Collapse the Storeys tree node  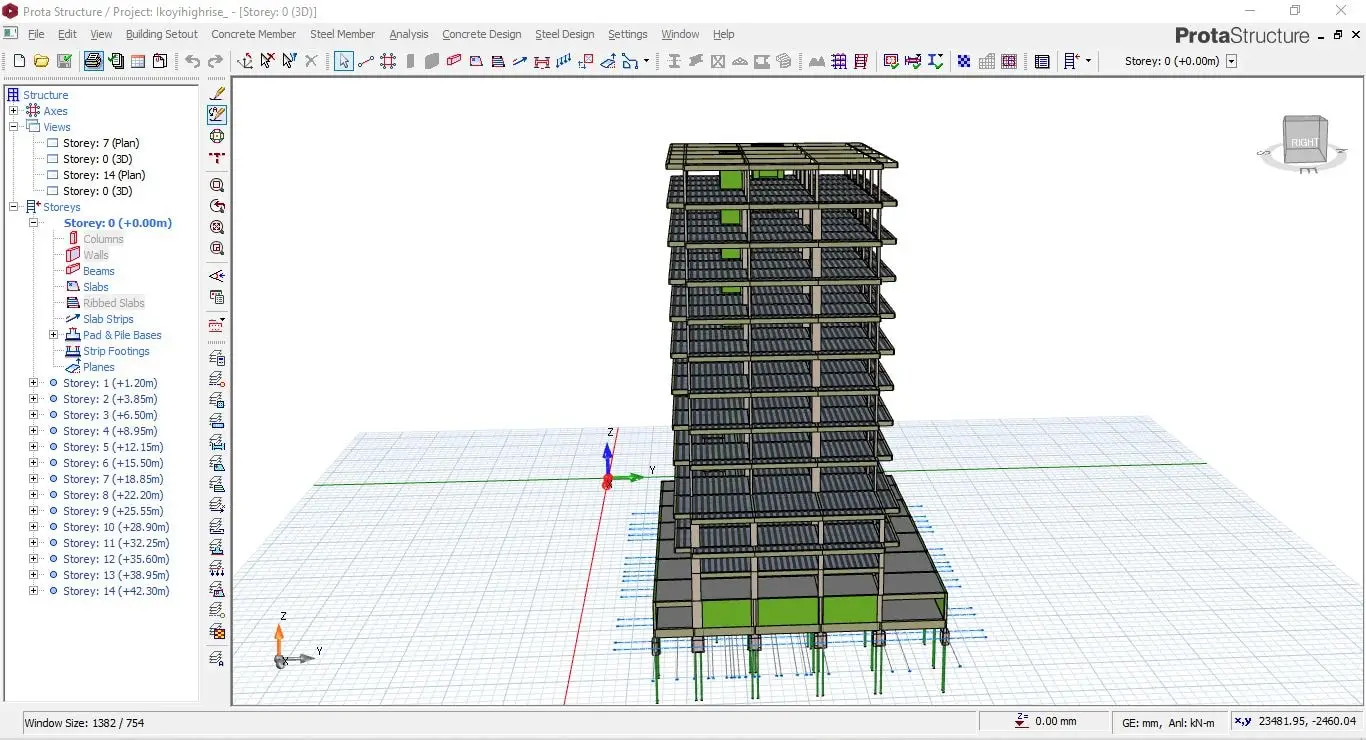pos(13,207)
